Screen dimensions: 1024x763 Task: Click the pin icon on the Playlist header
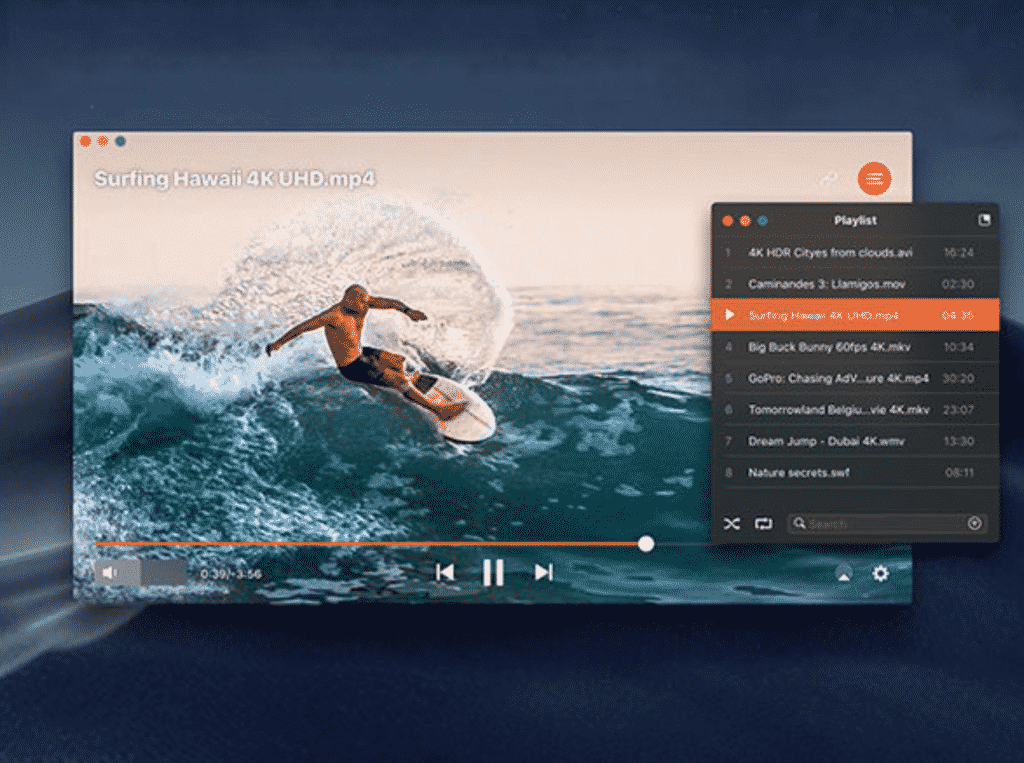(x=985, y=220)
